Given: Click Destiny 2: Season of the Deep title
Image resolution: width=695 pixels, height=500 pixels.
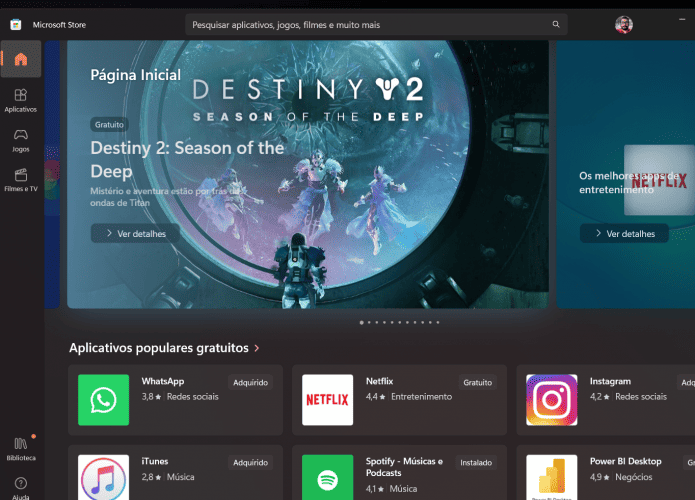Looking at the screenshot, I should point(187,160).
